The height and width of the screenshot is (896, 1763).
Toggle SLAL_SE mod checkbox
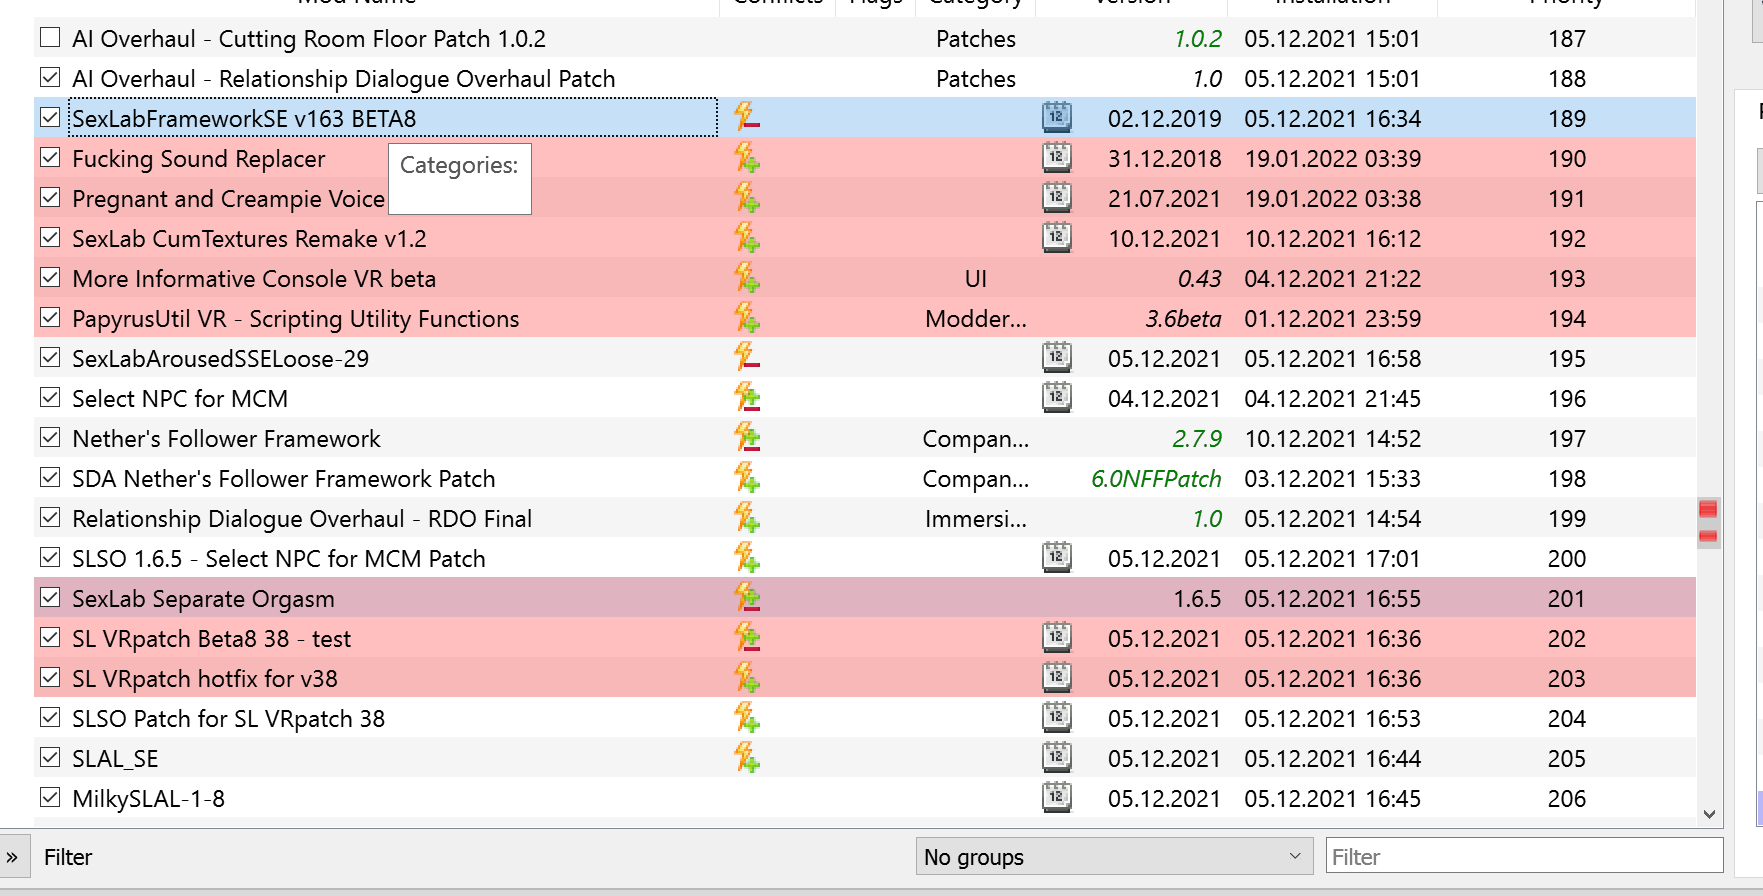coord(50,757)
